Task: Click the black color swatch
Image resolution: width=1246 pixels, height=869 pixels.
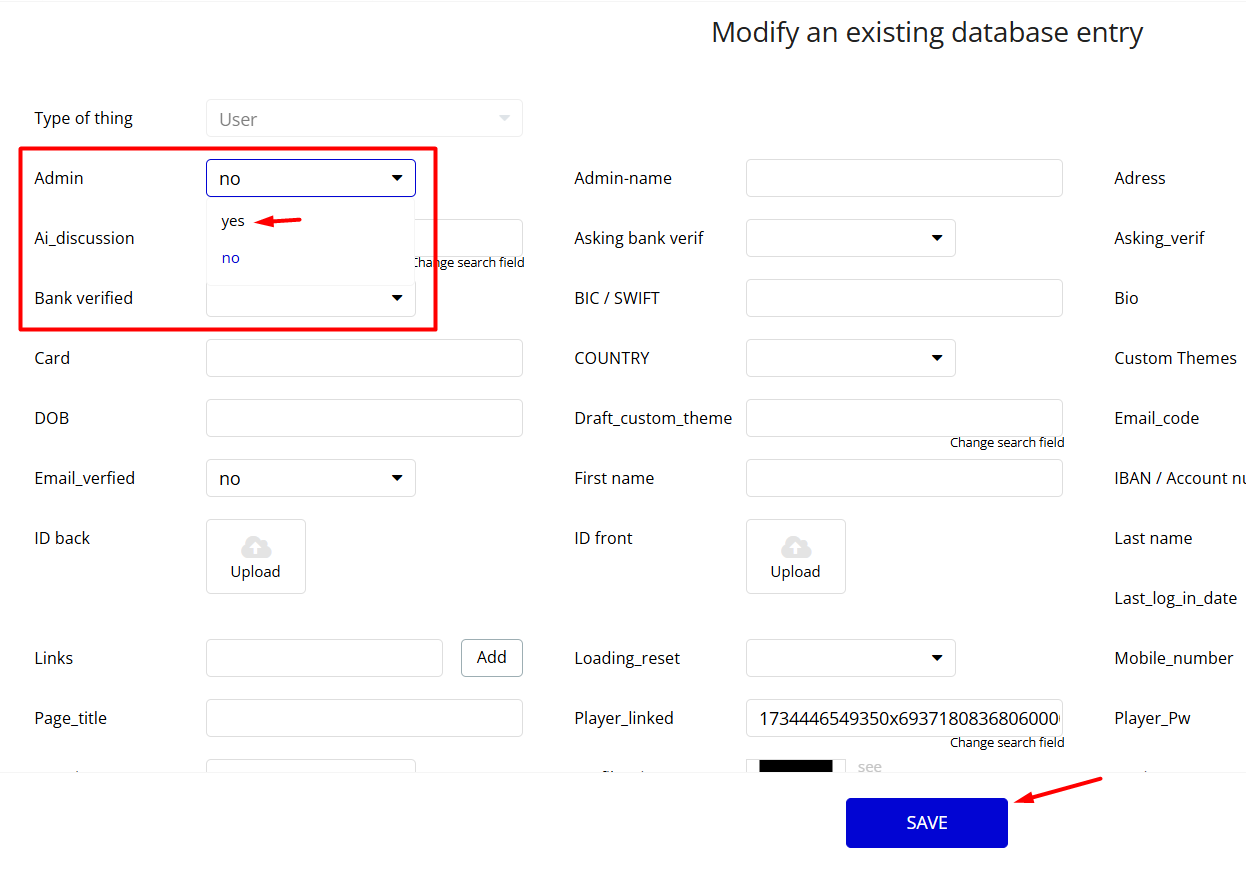Action: click(x=795, y=766)
